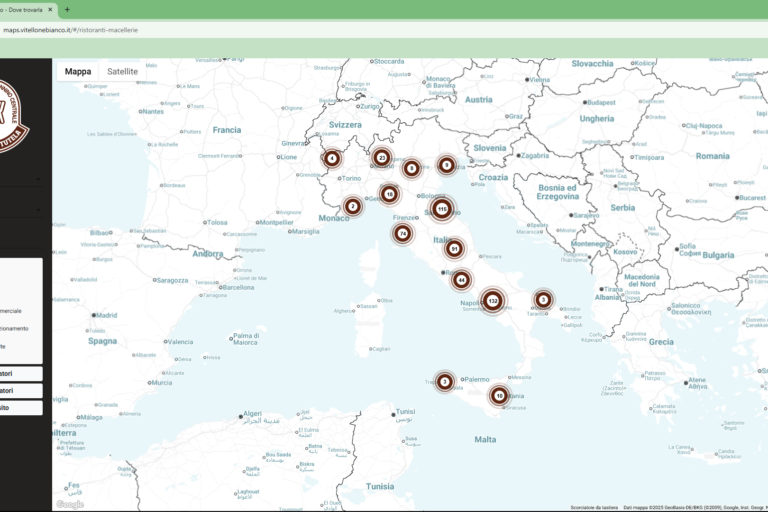Click the 115 cluster marker near Bologna

441,209
